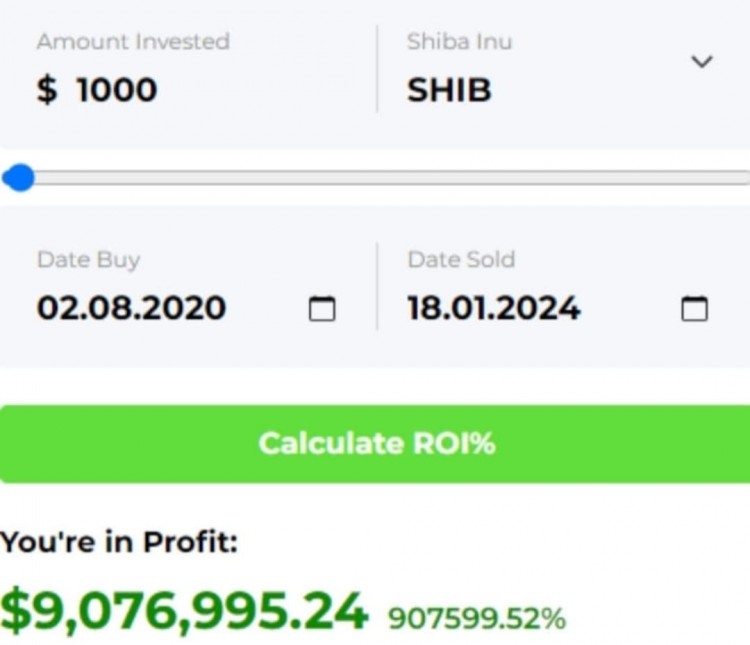This screenshot has height=645, width=750.
Task: Click the "You're in Profit:" label
Action: [119, 542]
